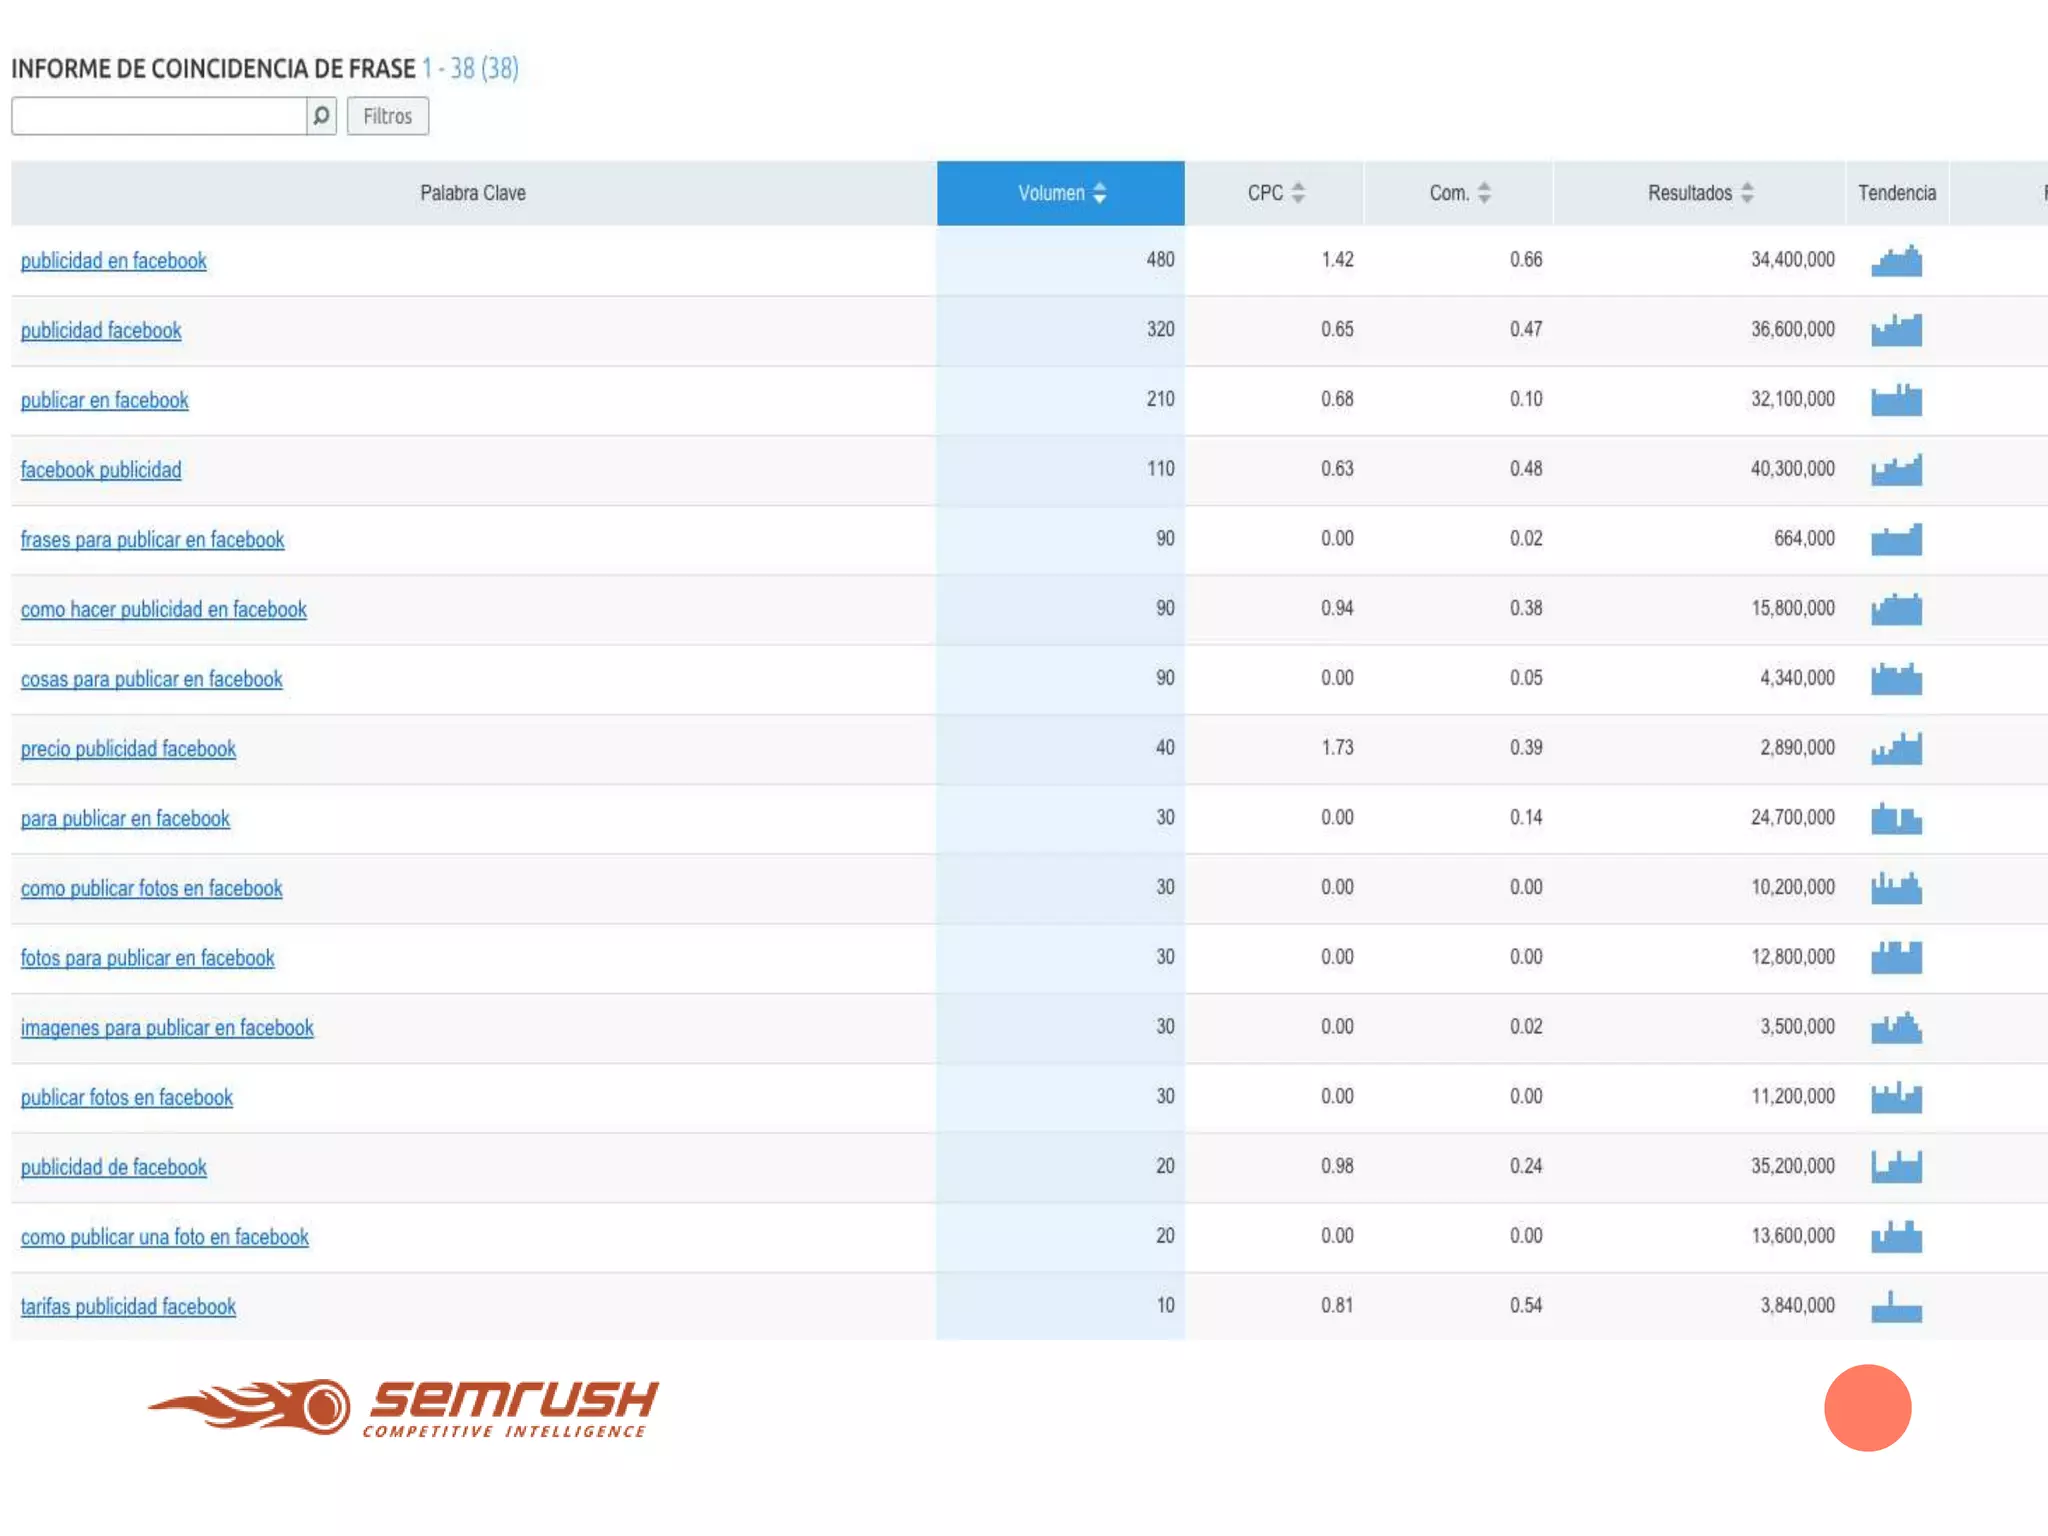Select the Palabra Clave column header
The height and width of the screenshot is (1536, 2048).
click(x=473, y=193)
